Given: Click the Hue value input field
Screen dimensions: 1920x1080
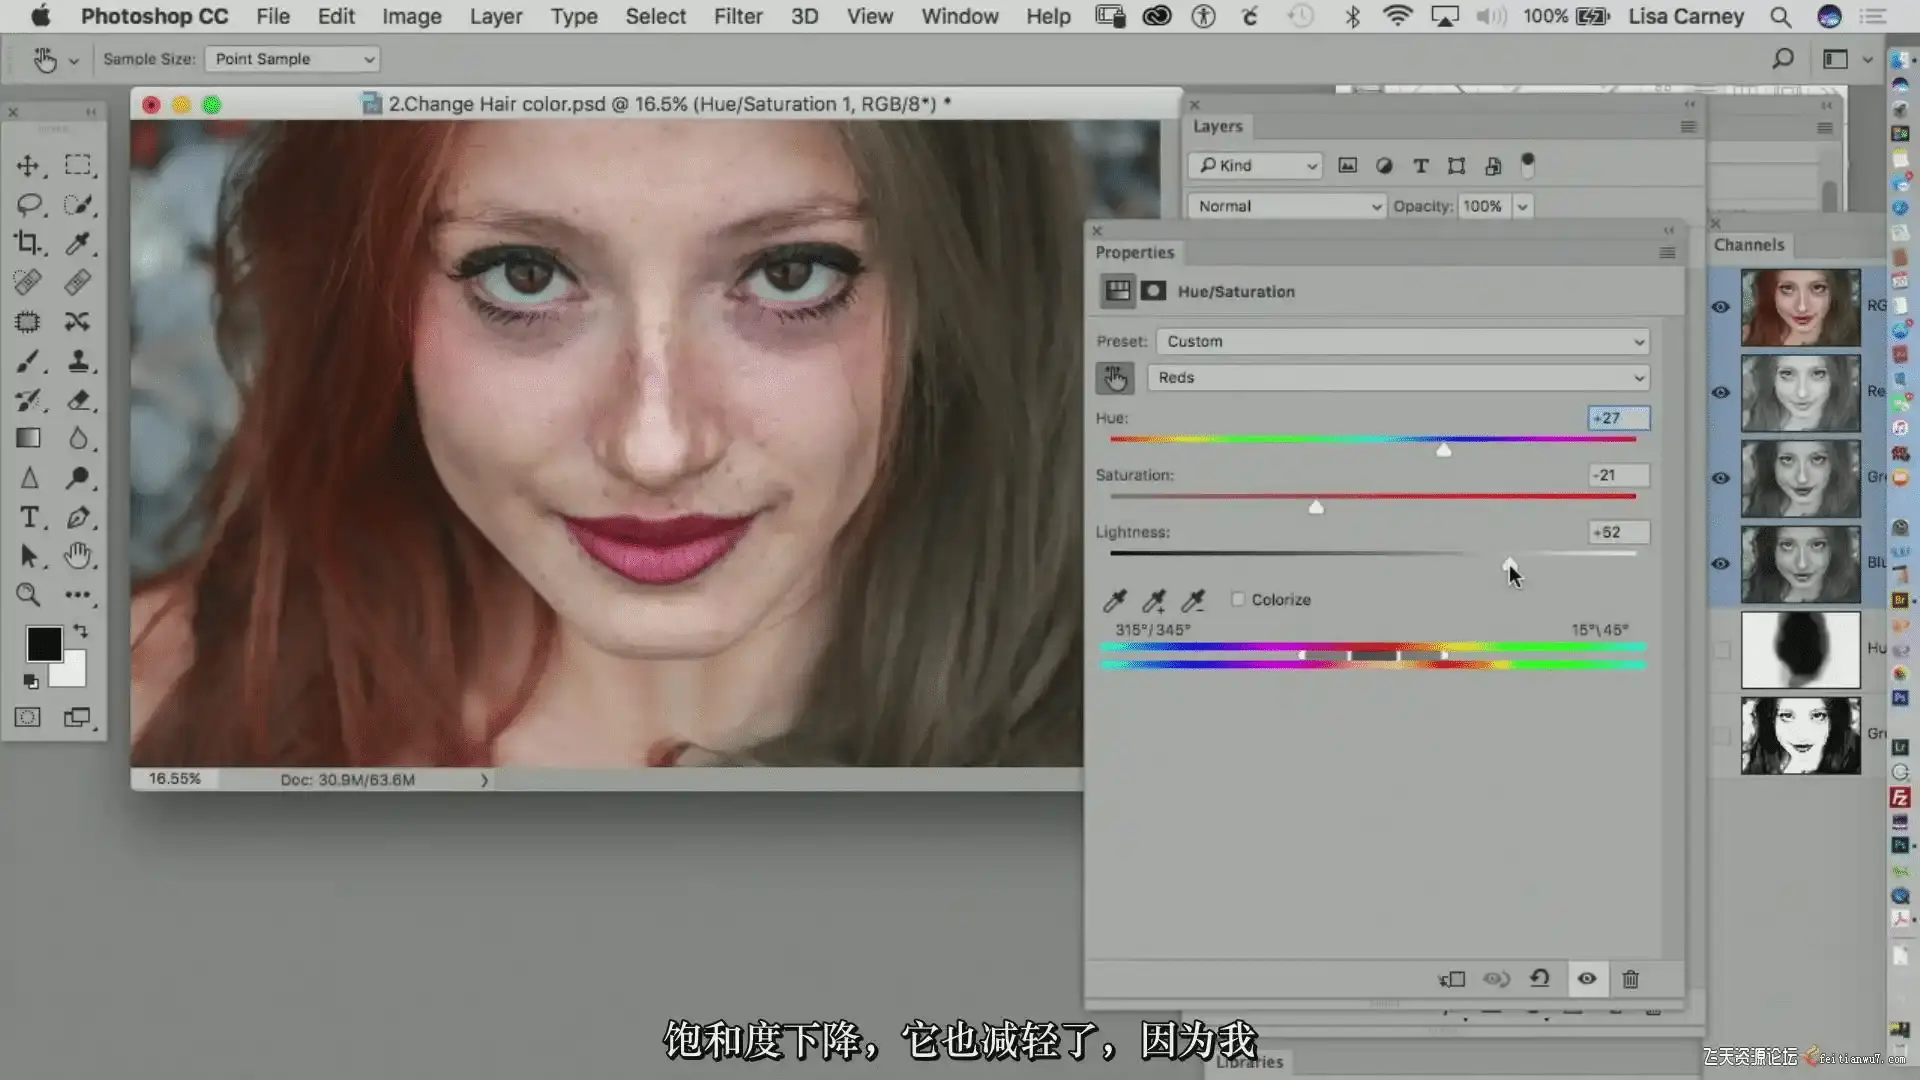Looking at the screenshot, I should pyautogui.click(x=1618, y=418).
